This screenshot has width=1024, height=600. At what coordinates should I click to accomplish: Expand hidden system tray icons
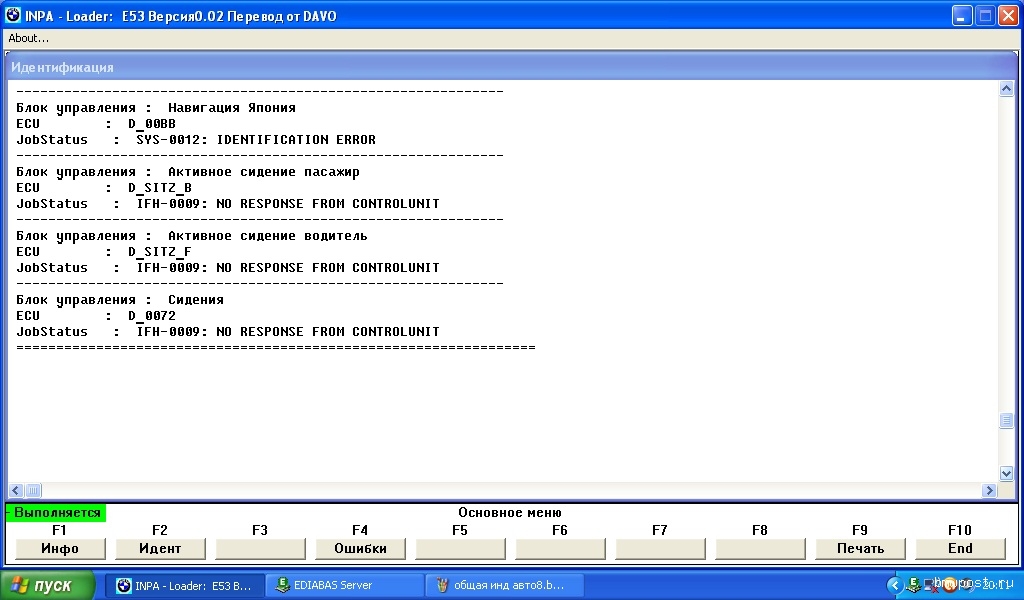coord(895,585)
